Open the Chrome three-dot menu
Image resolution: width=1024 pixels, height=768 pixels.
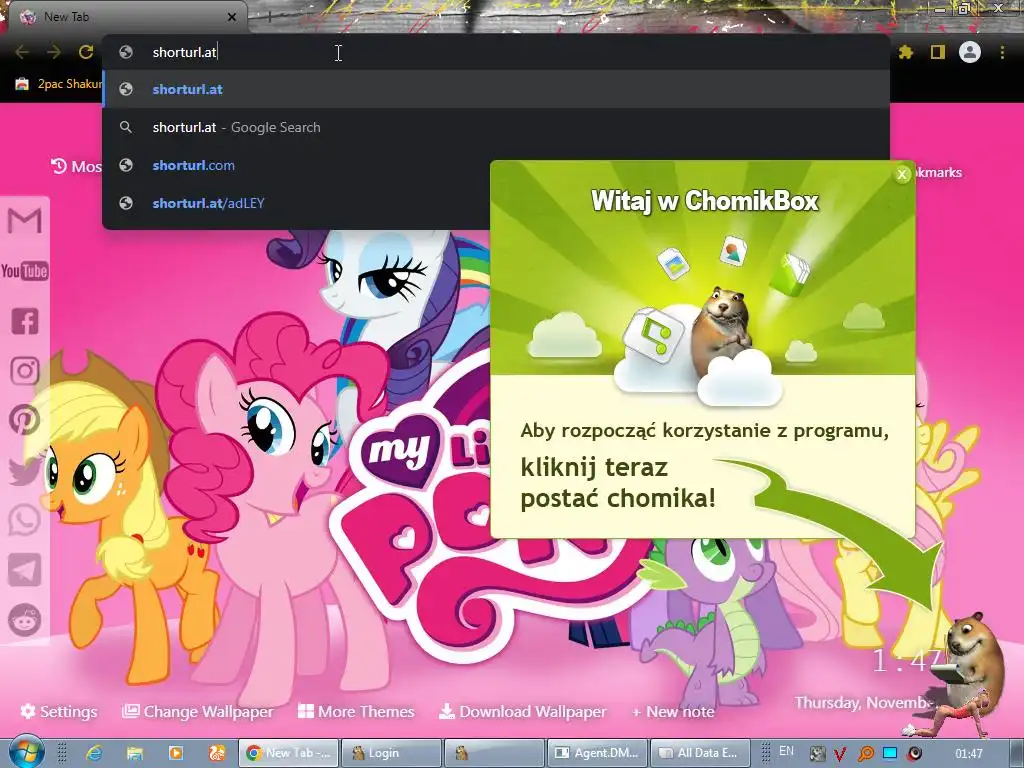pyautogui.click(x=1002, y=52)
